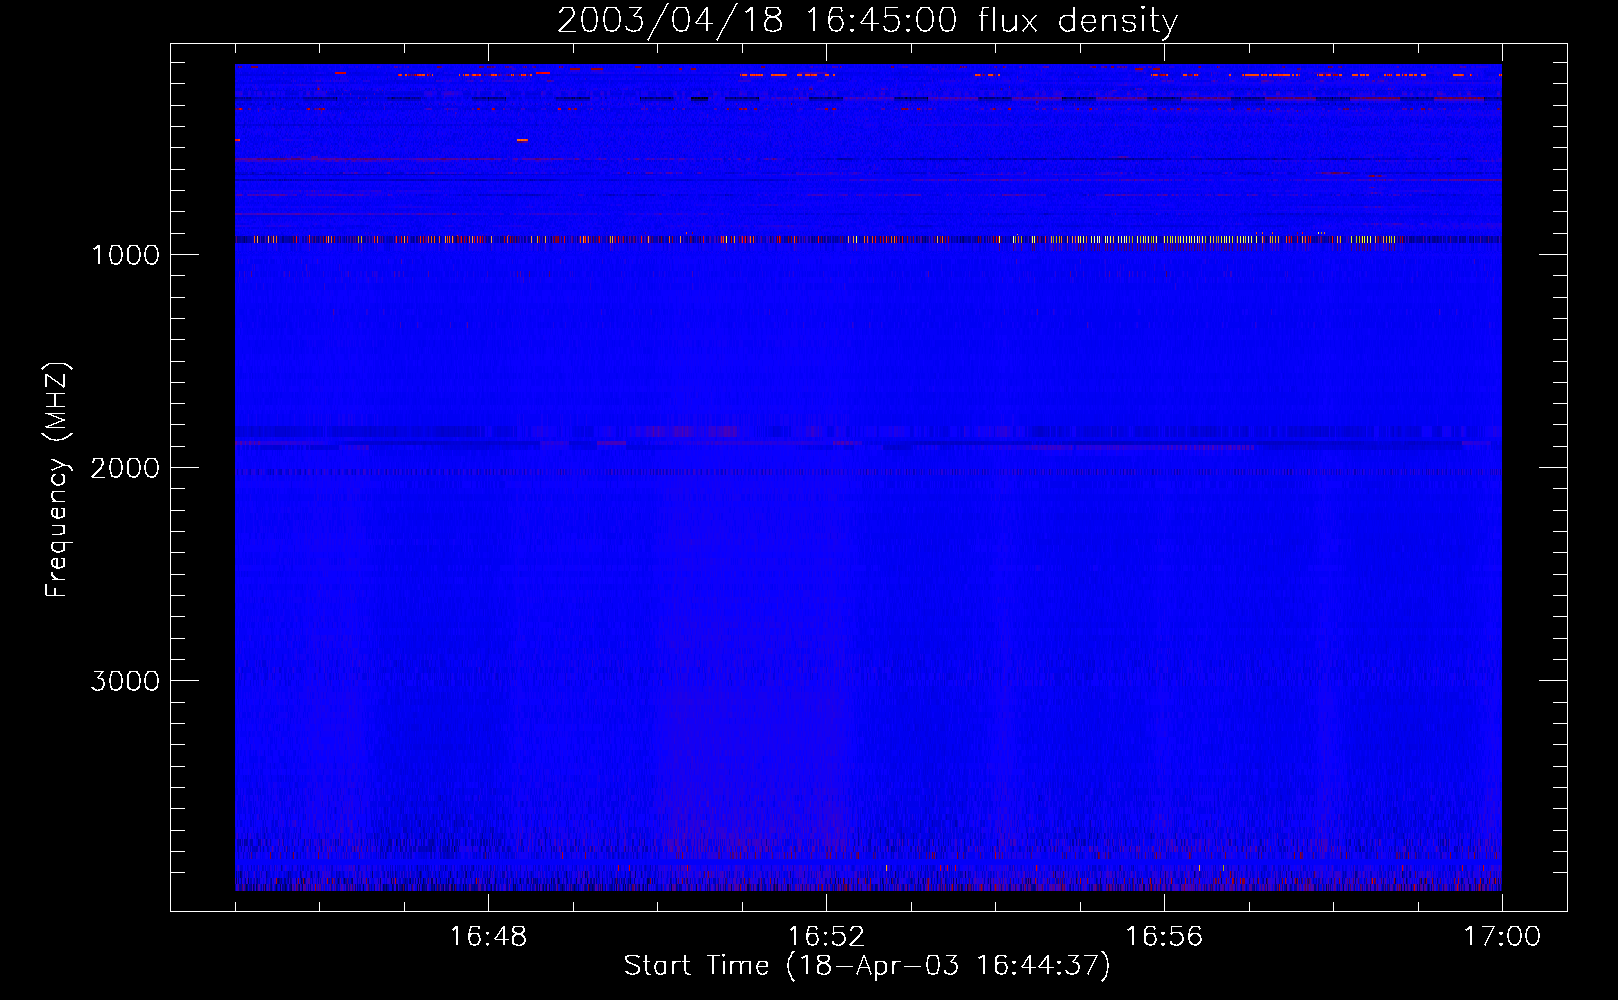Click the red noisy strip along spectrogram bottom
The height and width of the screenshot is (1000, 1618).
867,884
